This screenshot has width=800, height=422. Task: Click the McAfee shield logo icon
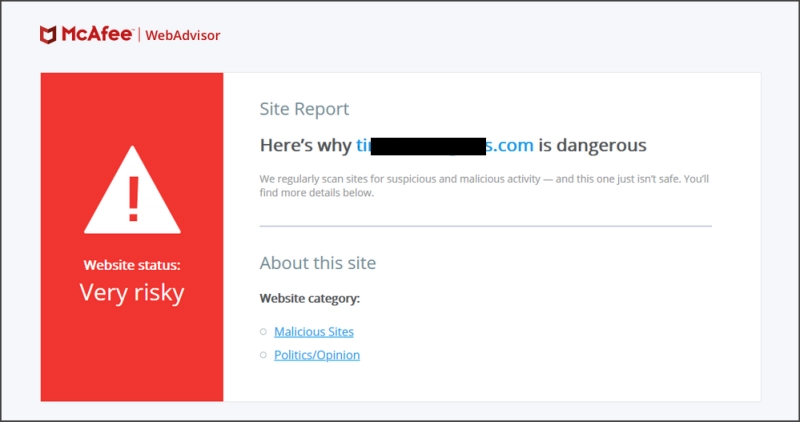point(48,35)
